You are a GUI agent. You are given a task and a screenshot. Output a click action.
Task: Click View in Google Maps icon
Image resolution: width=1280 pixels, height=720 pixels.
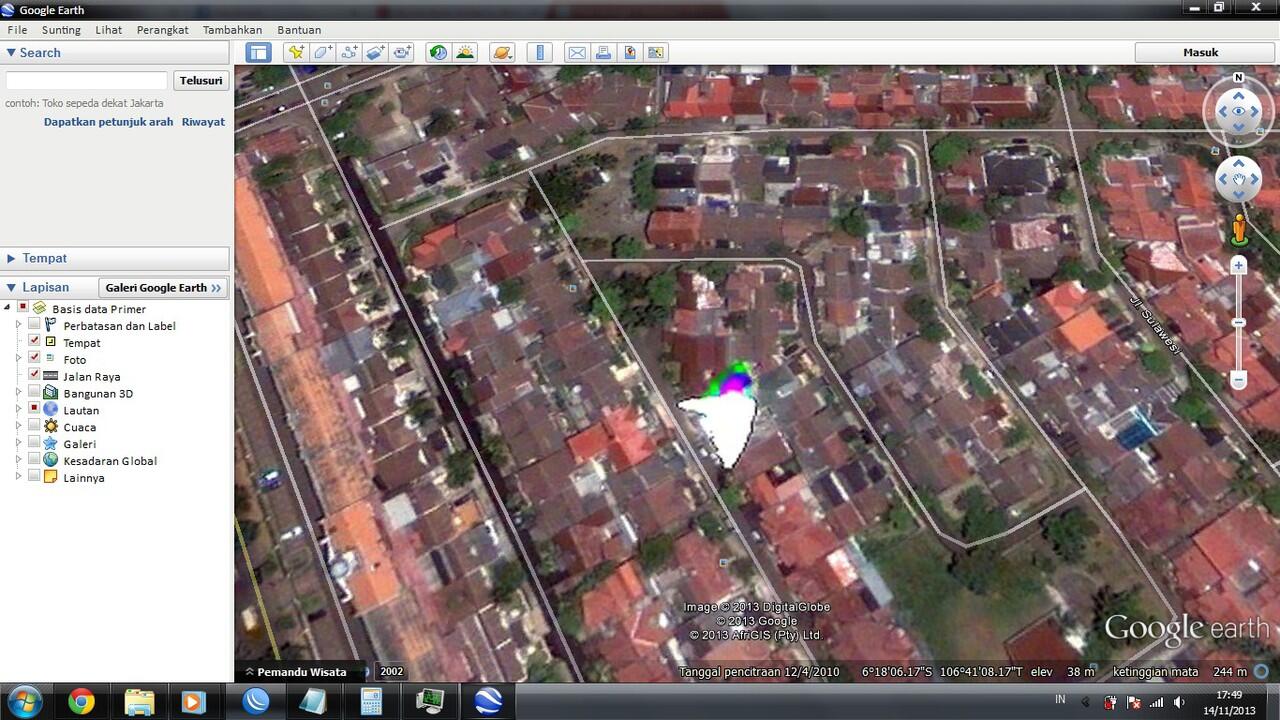pyautogui.click(x=656, y=53)
